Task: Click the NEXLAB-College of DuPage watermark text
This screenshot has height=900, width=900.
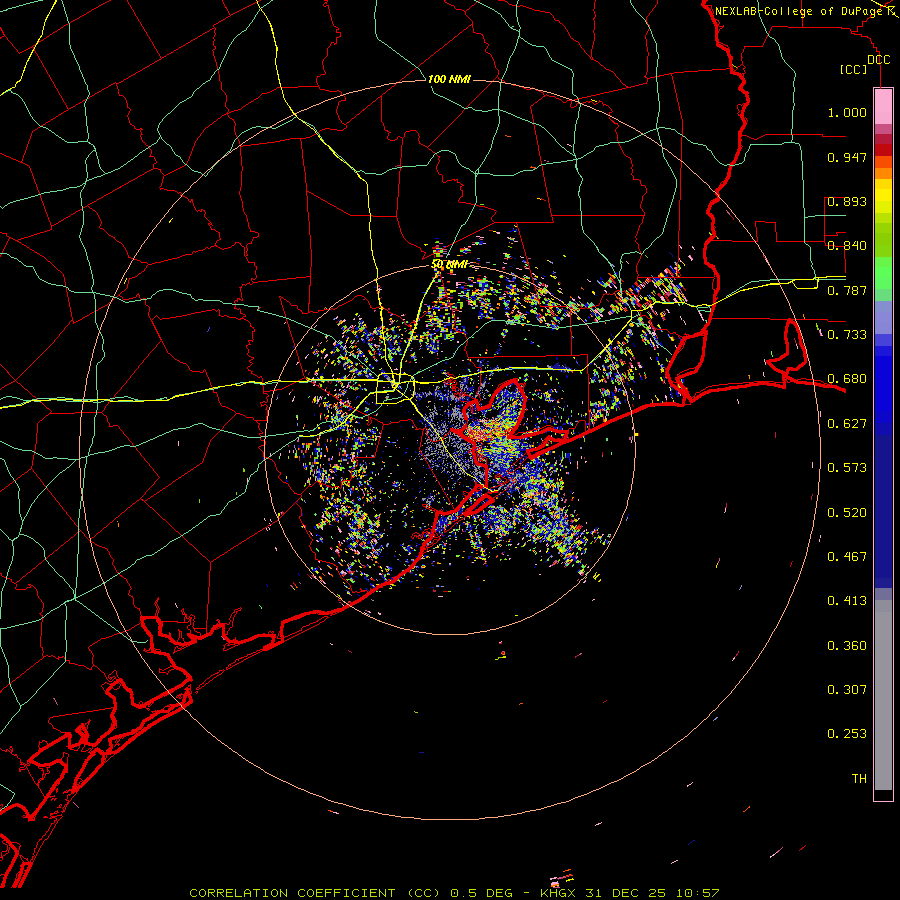Action: tap(798, 11)
